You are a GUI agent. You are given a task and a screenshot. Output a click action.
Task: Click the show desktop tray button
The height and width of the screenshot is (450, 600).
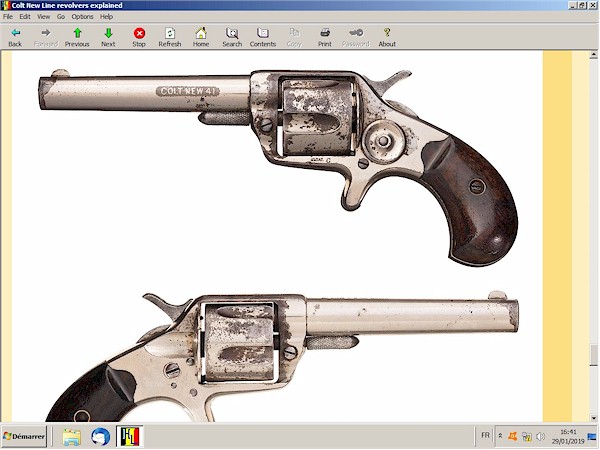click(592, 437)
